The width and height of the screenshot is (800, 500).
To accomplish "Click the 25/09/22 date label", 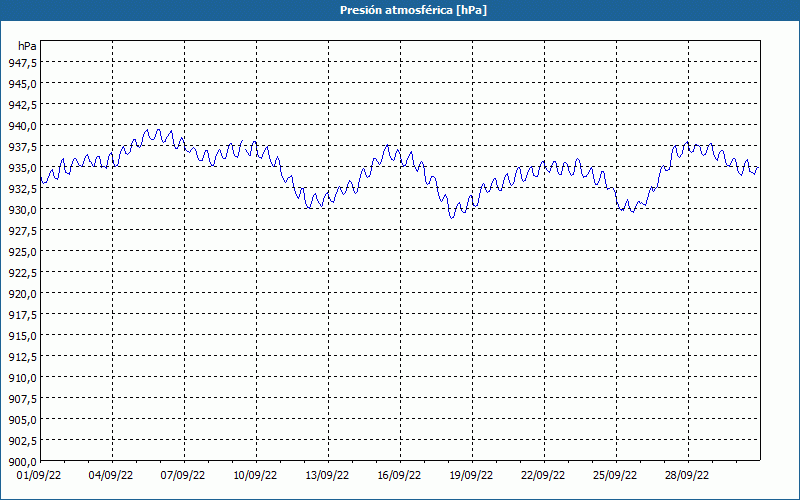I will (x=615, y=476).
